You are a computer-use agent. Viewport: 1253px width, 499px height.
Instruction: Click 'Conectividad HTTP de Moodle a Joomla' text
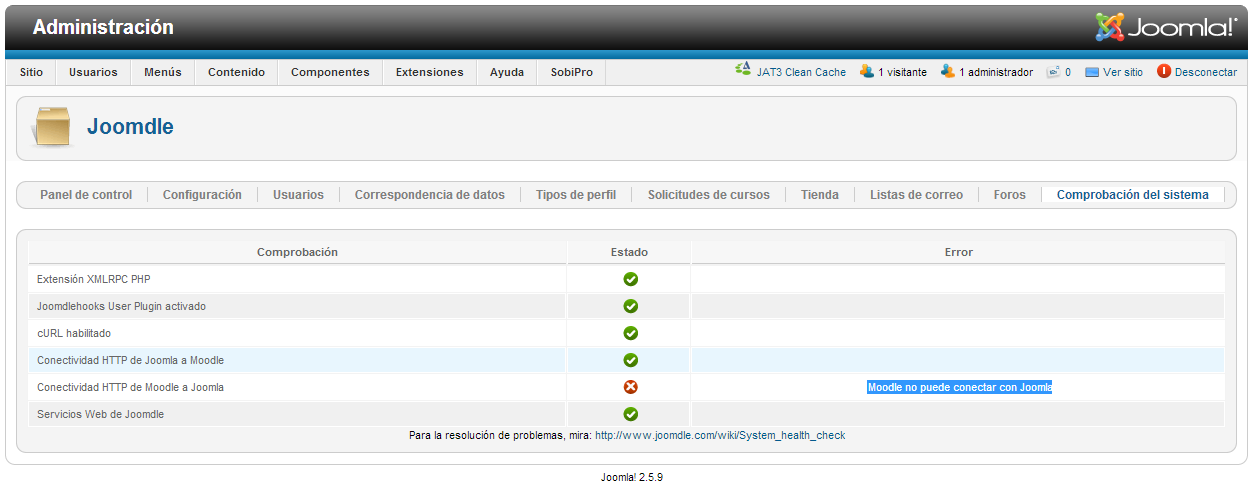[130, 387]
